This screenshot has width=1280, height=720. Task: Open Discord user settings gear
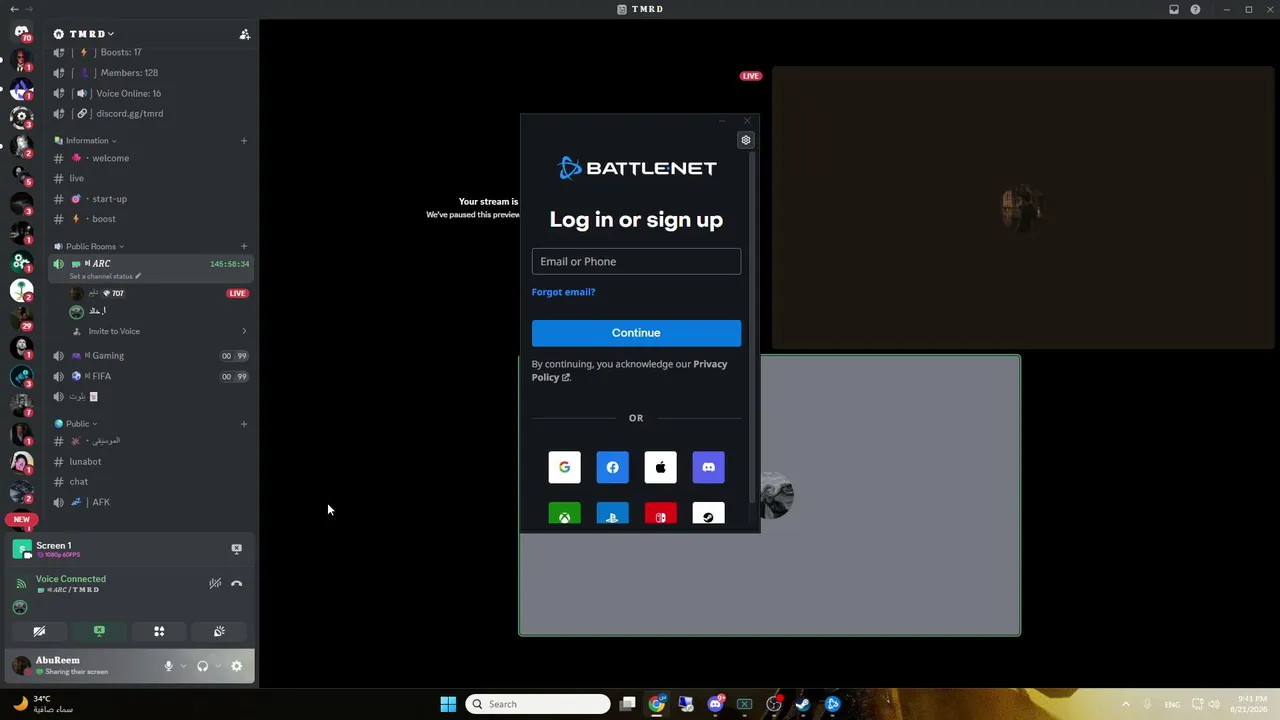[237, 666]
